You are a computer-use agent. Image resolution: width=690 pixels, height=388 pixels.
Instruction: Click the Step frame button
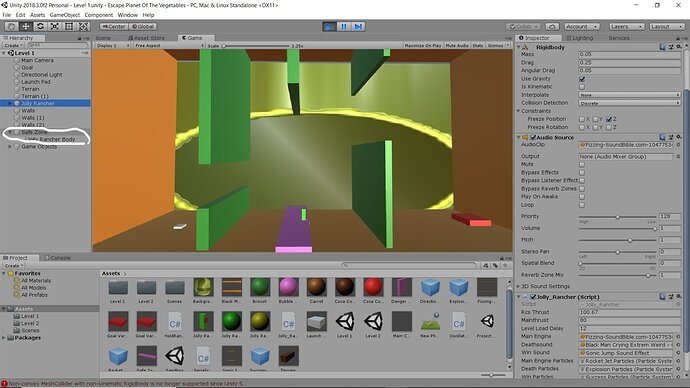pos(358,27)
